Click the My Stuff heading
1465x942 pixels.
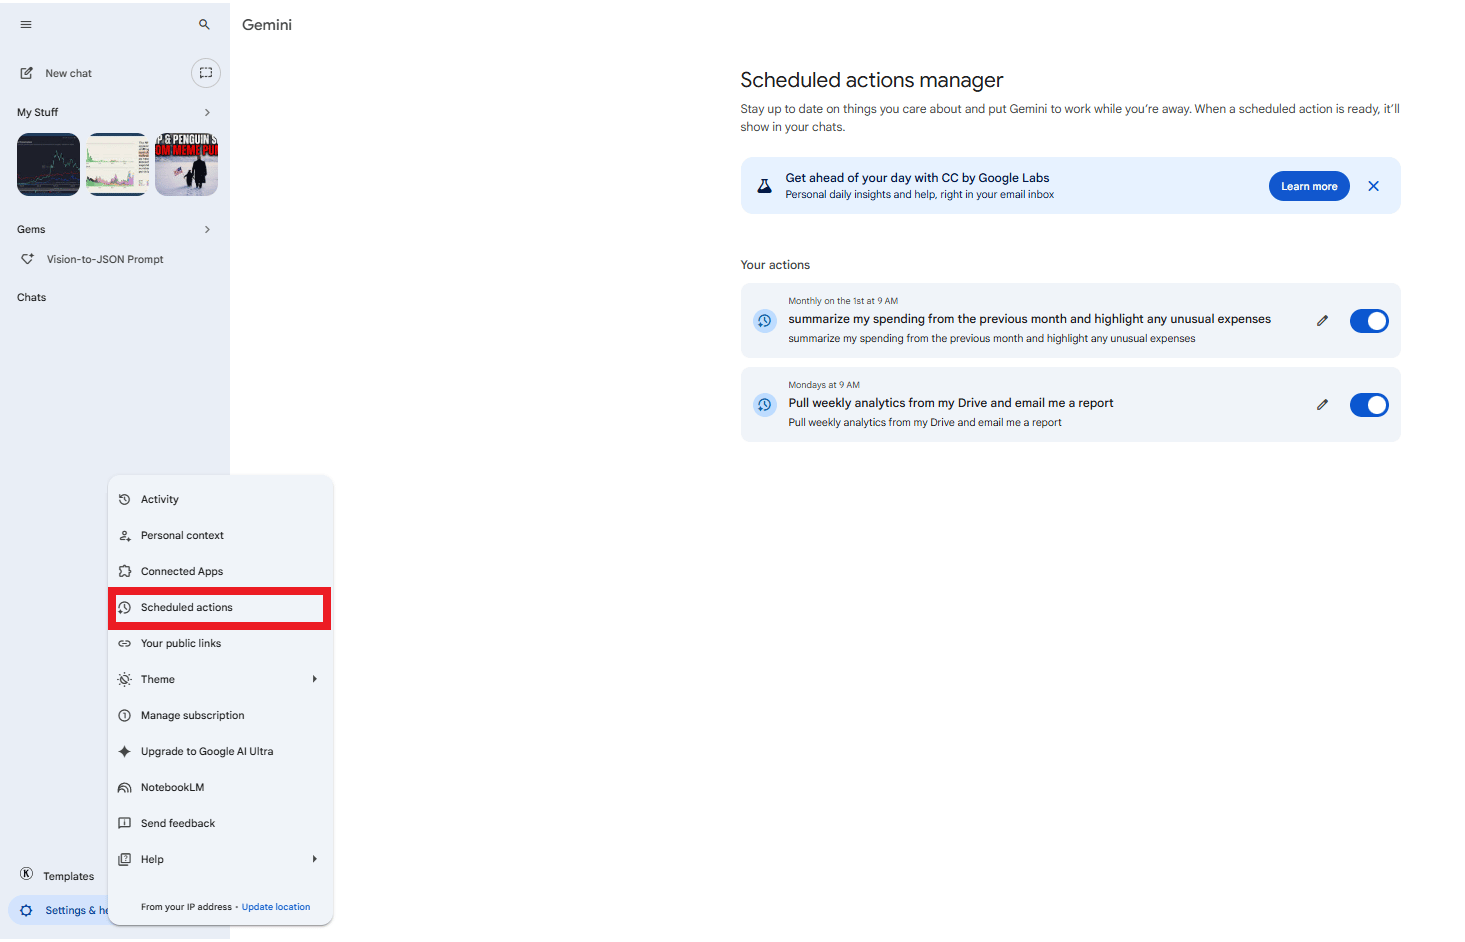(x=38, y=112)
